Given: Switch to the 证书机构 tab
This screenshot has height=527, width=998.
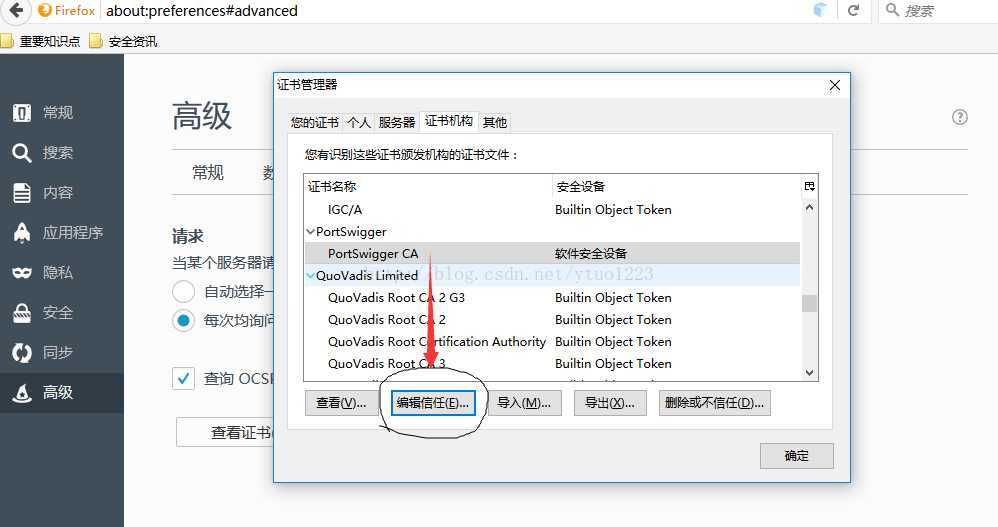Looking at the screenshot, I should 449,121.
